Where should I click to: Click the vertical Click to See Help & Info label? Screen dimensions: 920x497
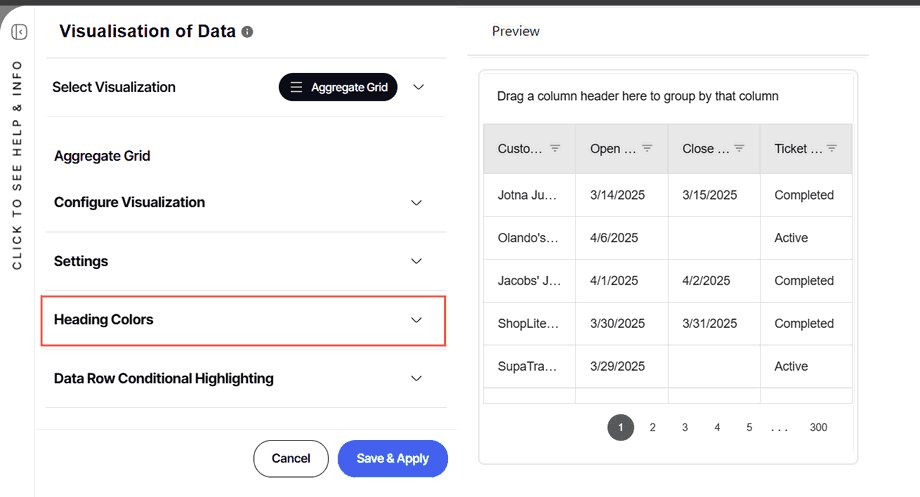coord(18,164)
